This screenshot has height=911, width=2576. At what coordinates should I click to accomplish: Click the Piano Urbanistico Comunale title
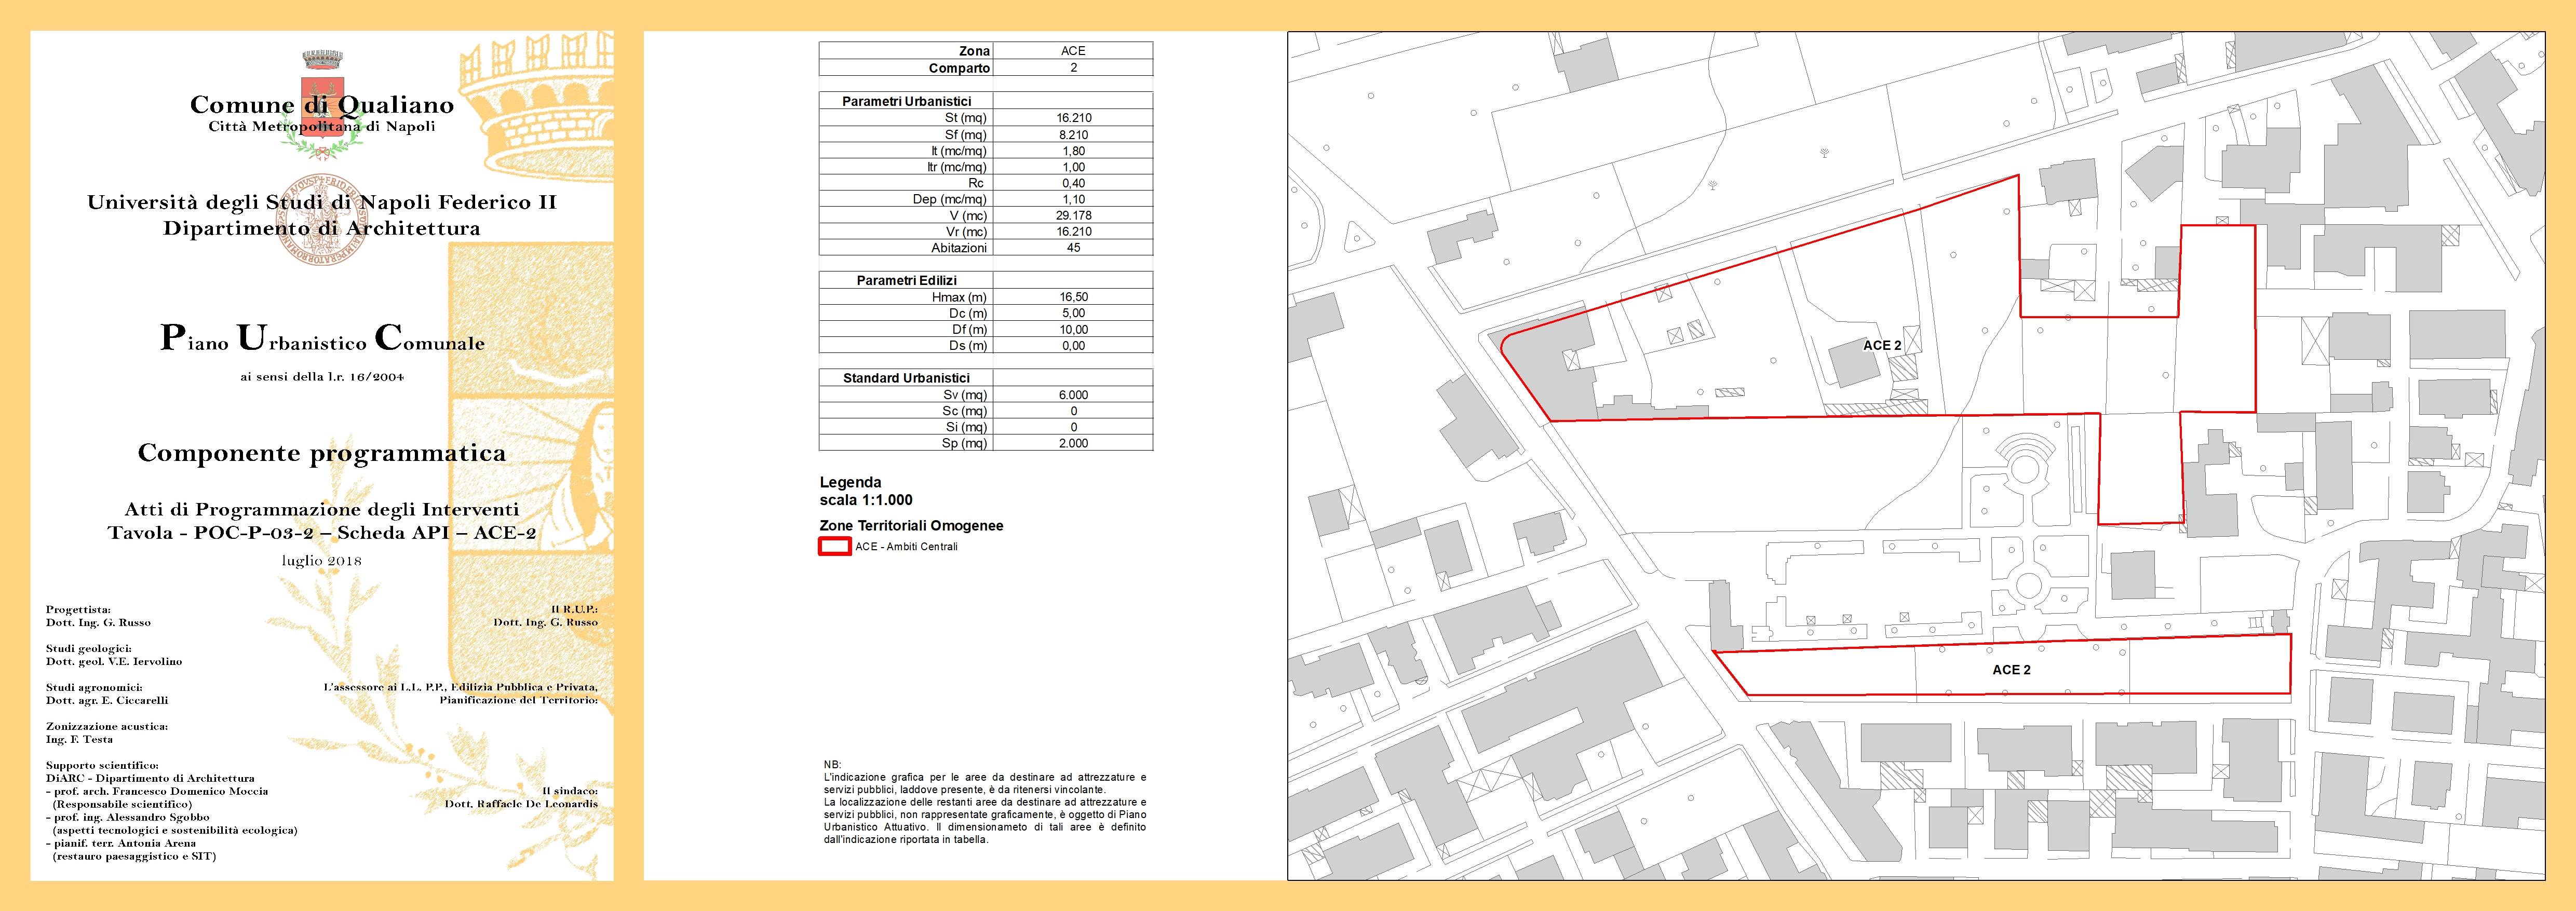click(322, 339)
